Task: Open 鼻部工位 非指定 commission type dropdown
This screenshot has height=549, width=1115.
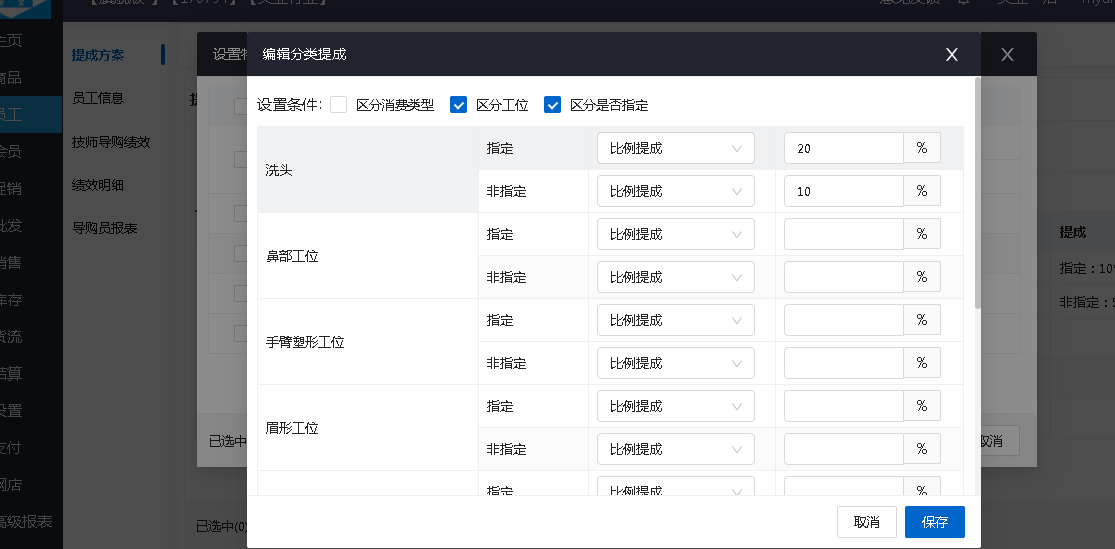Action: (676, 277)
